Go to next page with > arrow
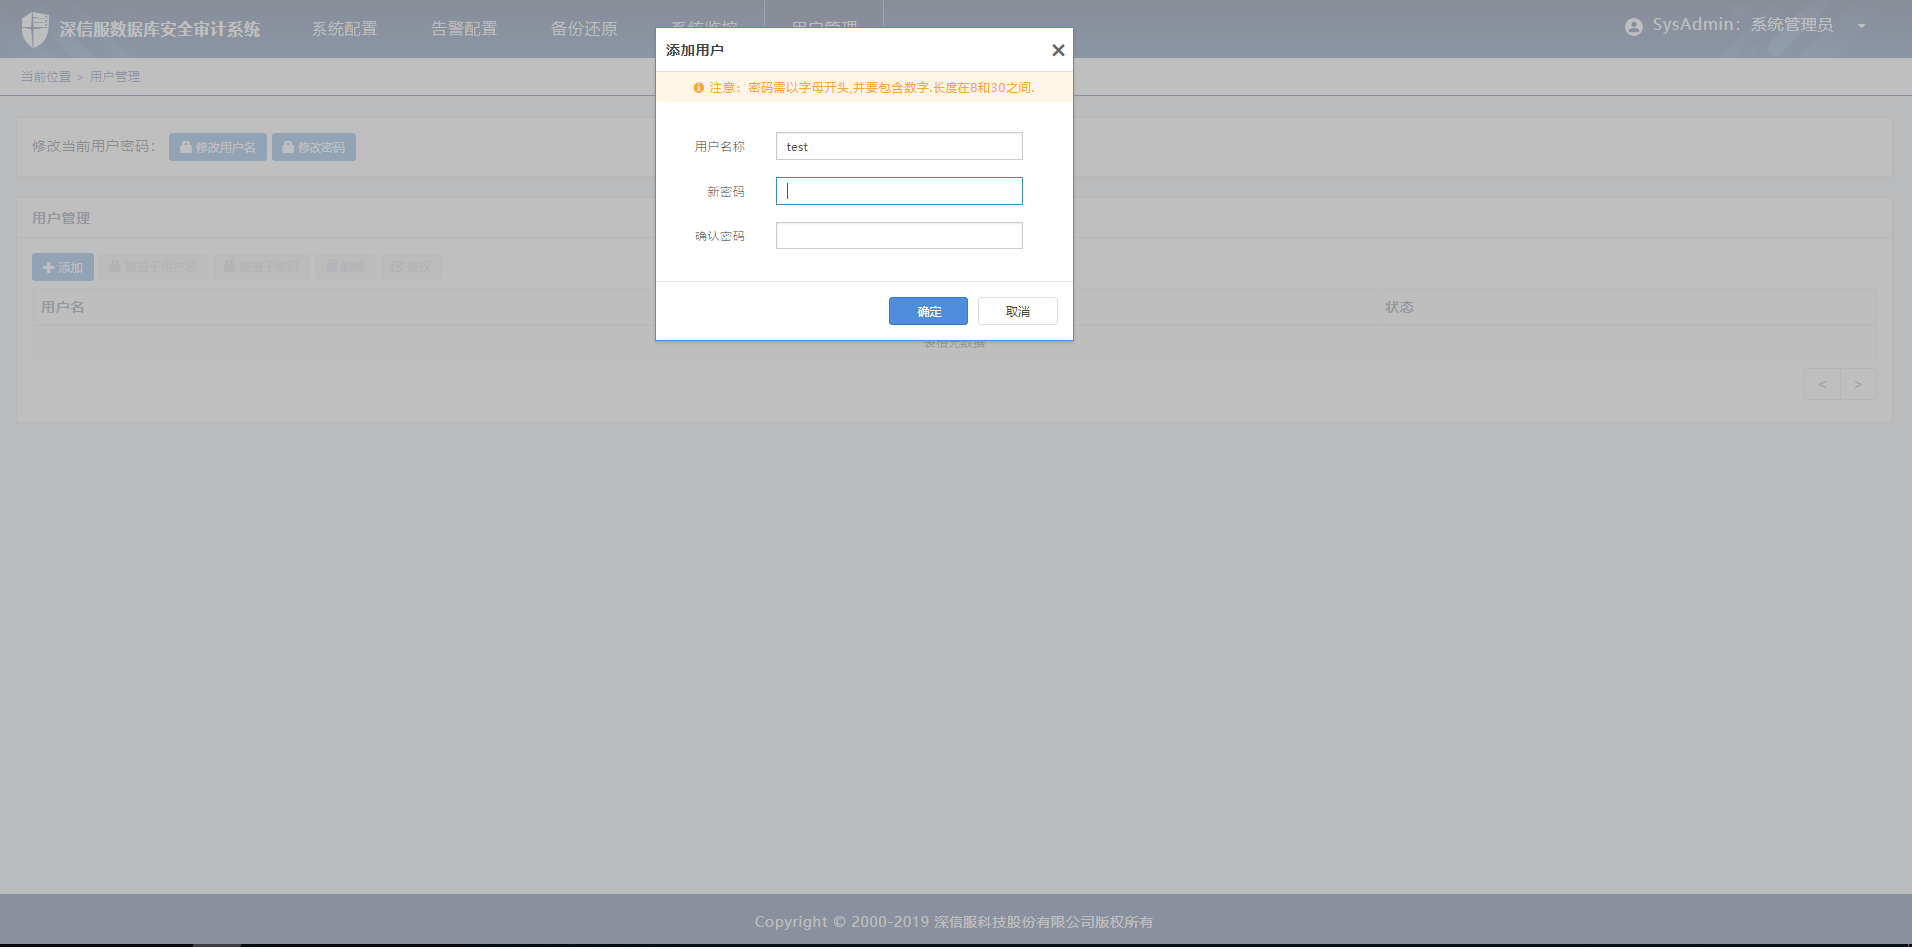Image resolution: width=1912 pixels, height=949 pixels. [x=1858, y=384]
